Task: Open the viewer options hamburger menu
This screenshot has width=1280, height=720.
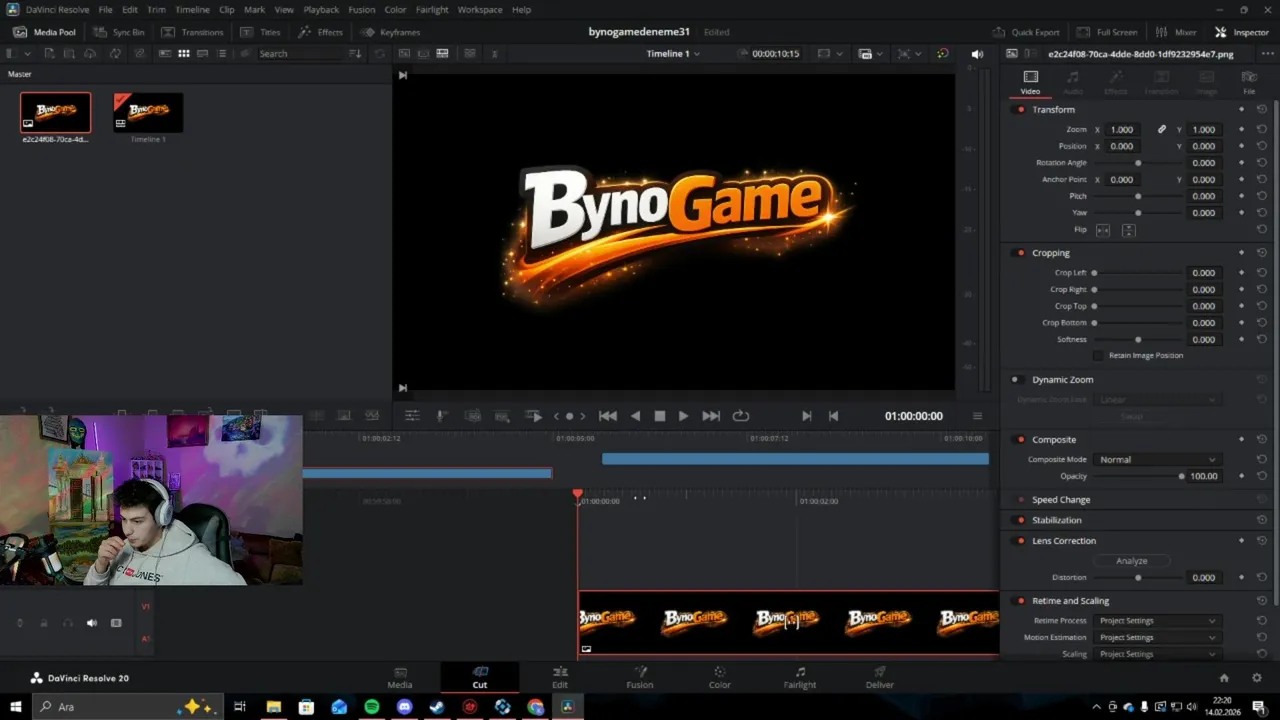Action: (x=977, y=416)
